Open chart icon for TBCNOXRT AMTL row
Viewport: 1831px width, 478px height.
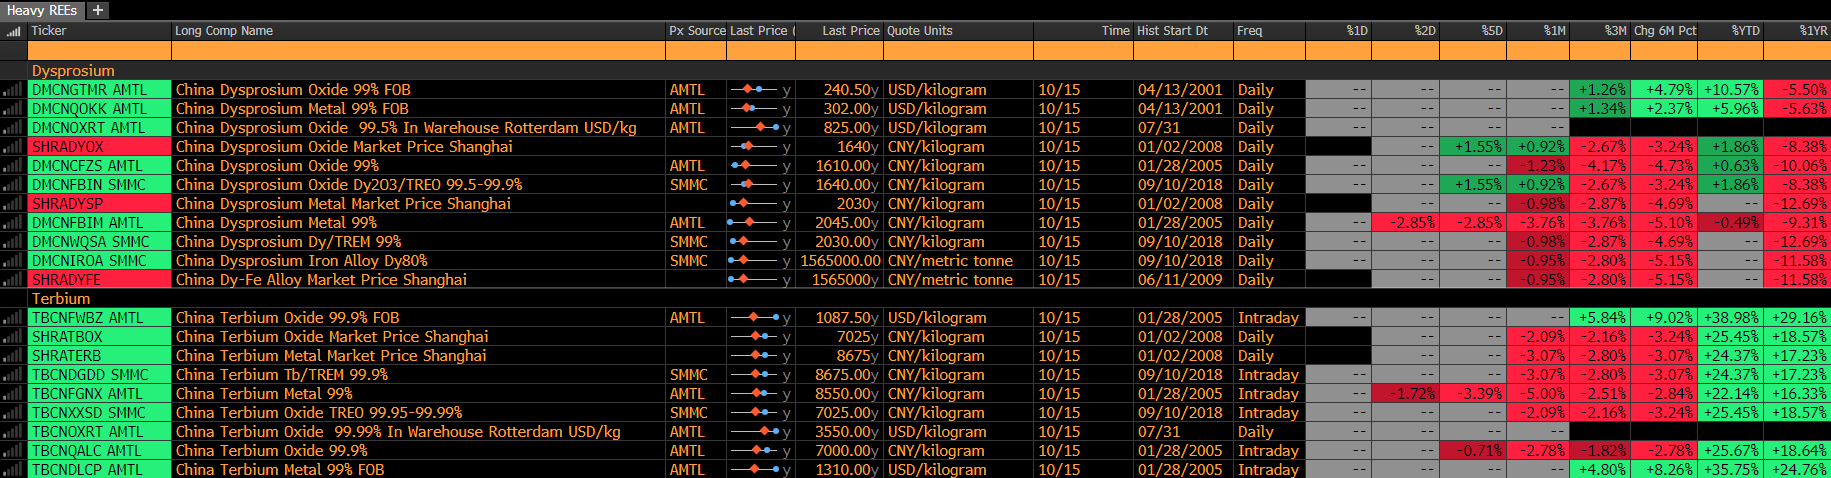point(13,432)
